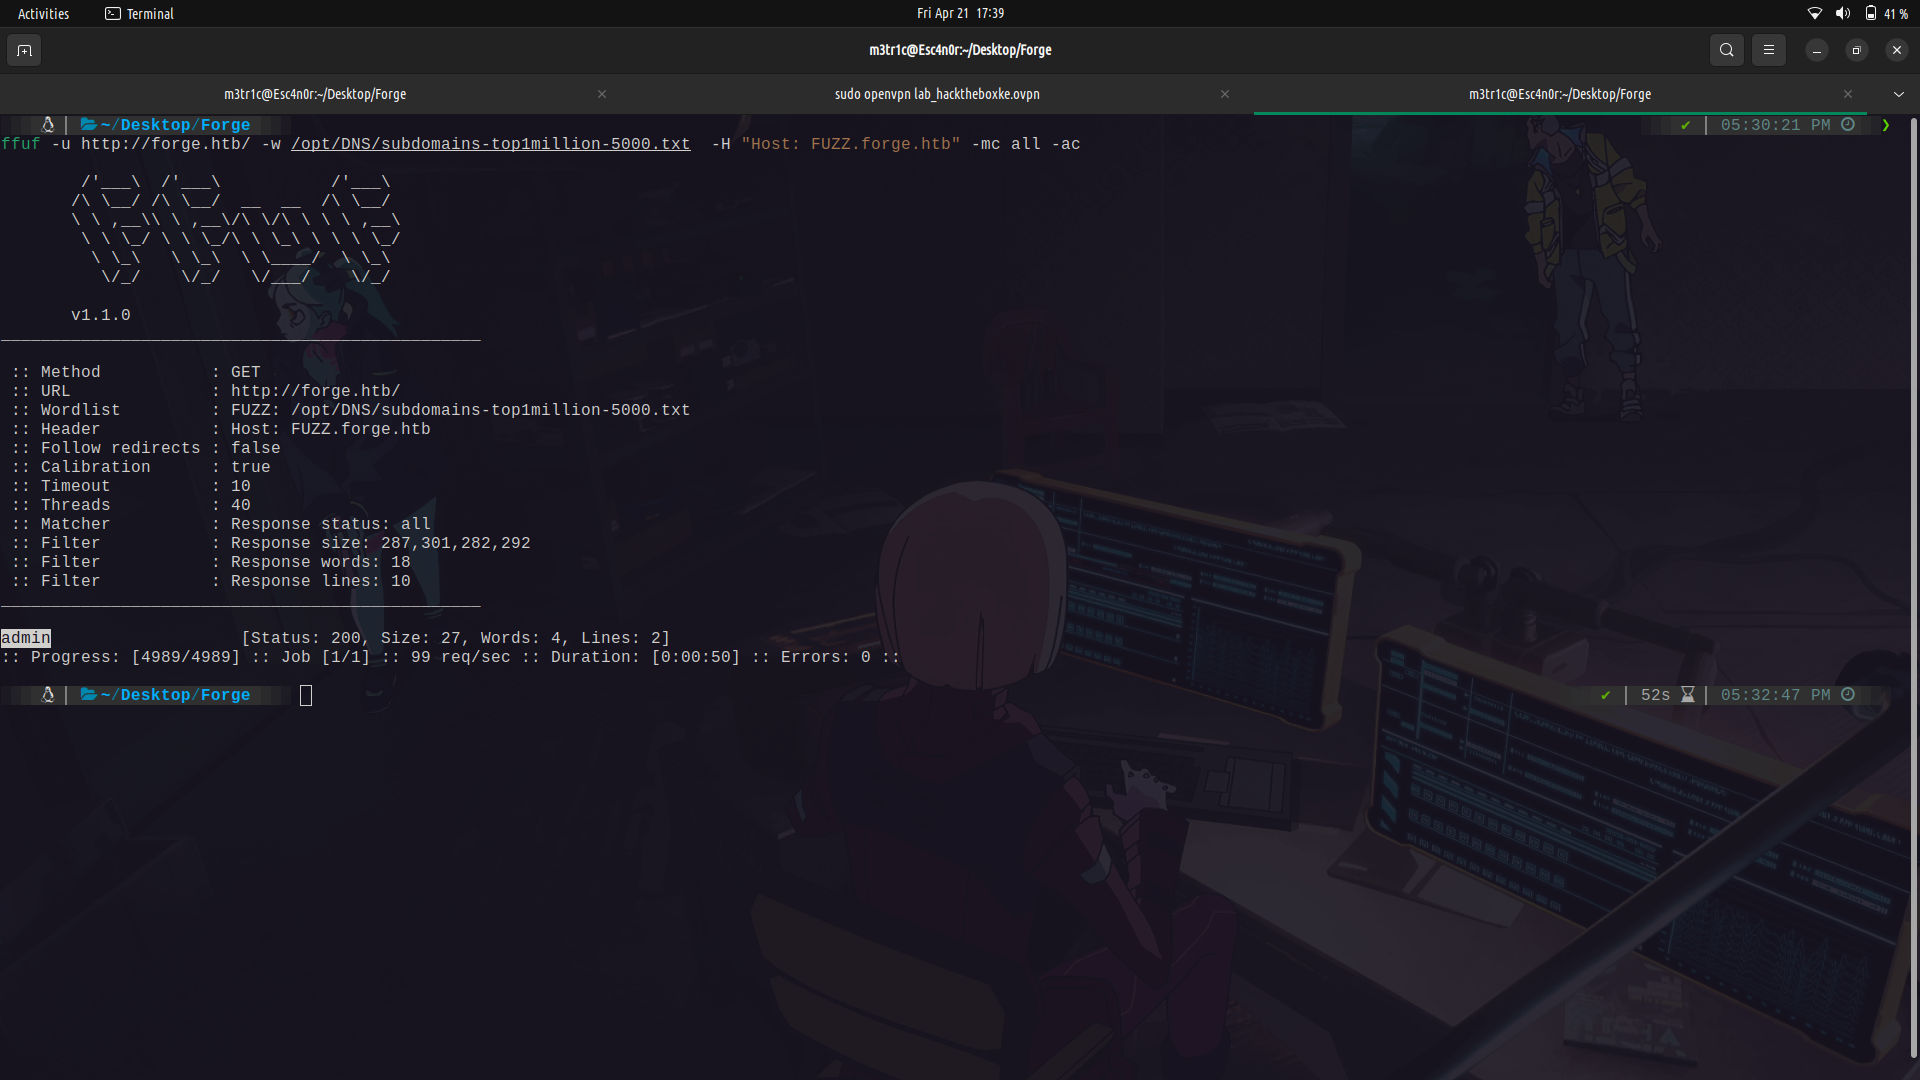Click the Tux penguin icon in the prompt
Viewport: 1920px width, 1080px height.
pos(47,124)
